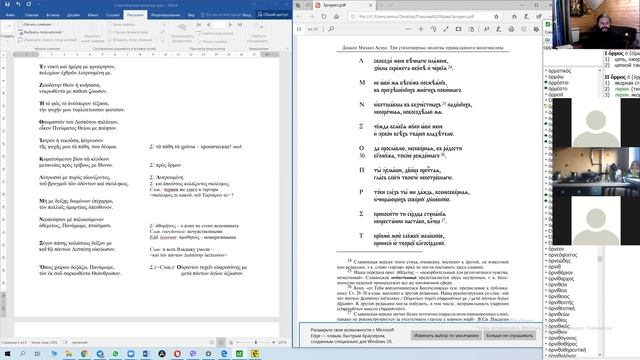Save the Word document from the quick access toolbar
The image size is (640, 360).
point(7,4)
